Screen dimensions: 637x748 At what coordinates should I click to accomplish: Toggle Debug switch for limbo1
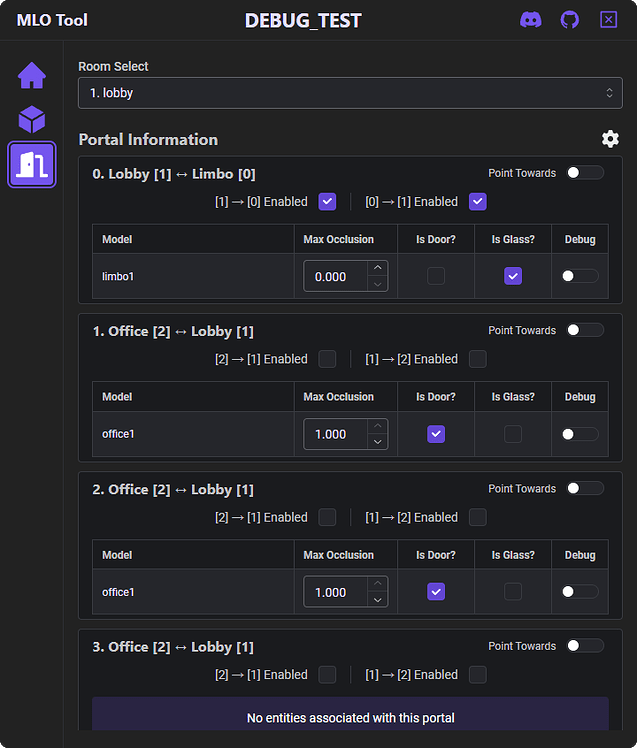coord(580,276)
